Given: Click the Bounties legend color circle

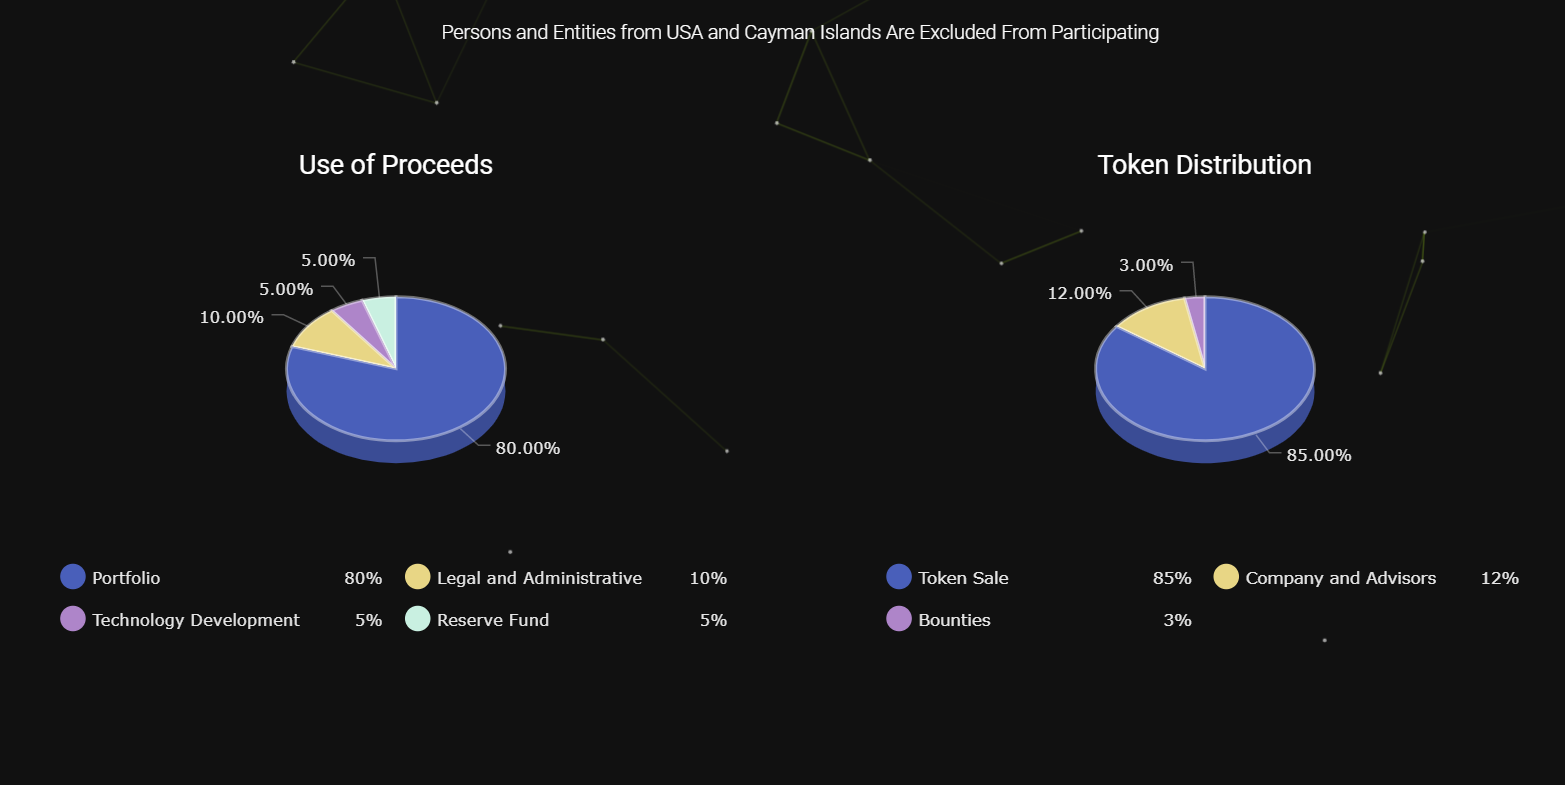Looking at the screenshot, I should tap(899, 619).
